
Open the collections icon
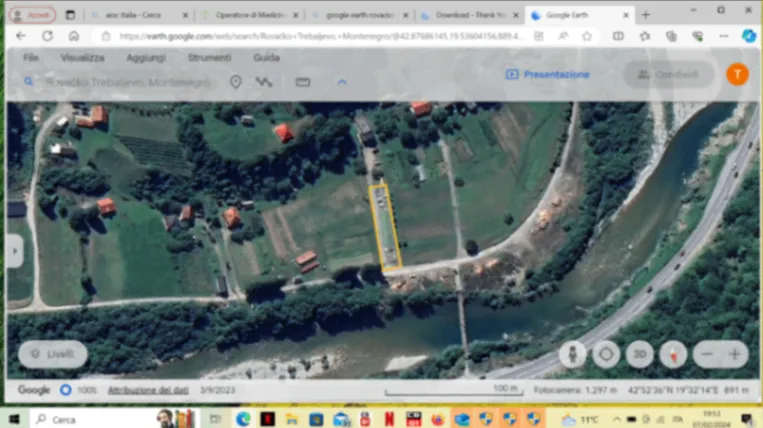click(671, 36)
